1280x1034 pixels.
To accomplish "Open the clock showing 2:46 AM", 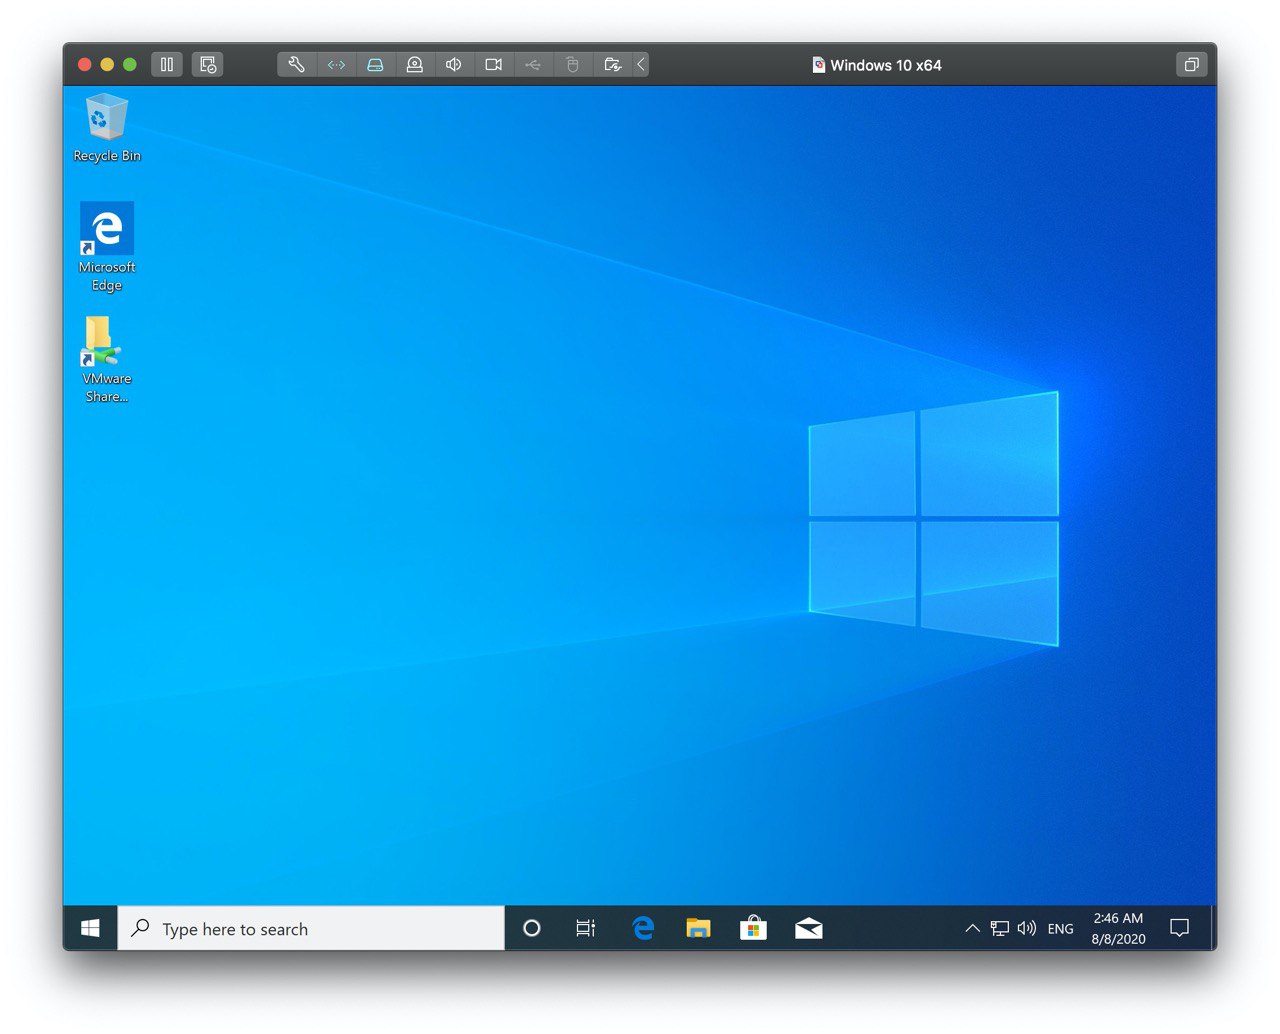I will pos(1118,928).
